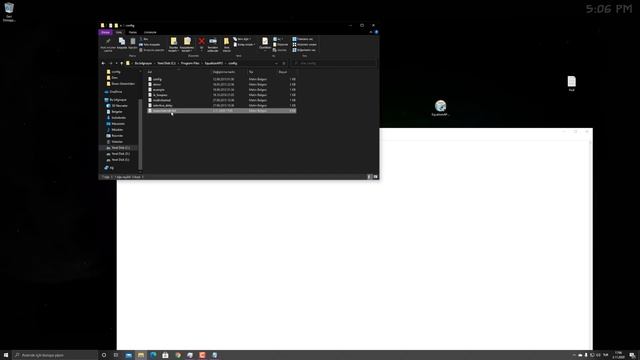
Task: Click the red X Delete (Sil) icon
Action: (x=202, y=42)
